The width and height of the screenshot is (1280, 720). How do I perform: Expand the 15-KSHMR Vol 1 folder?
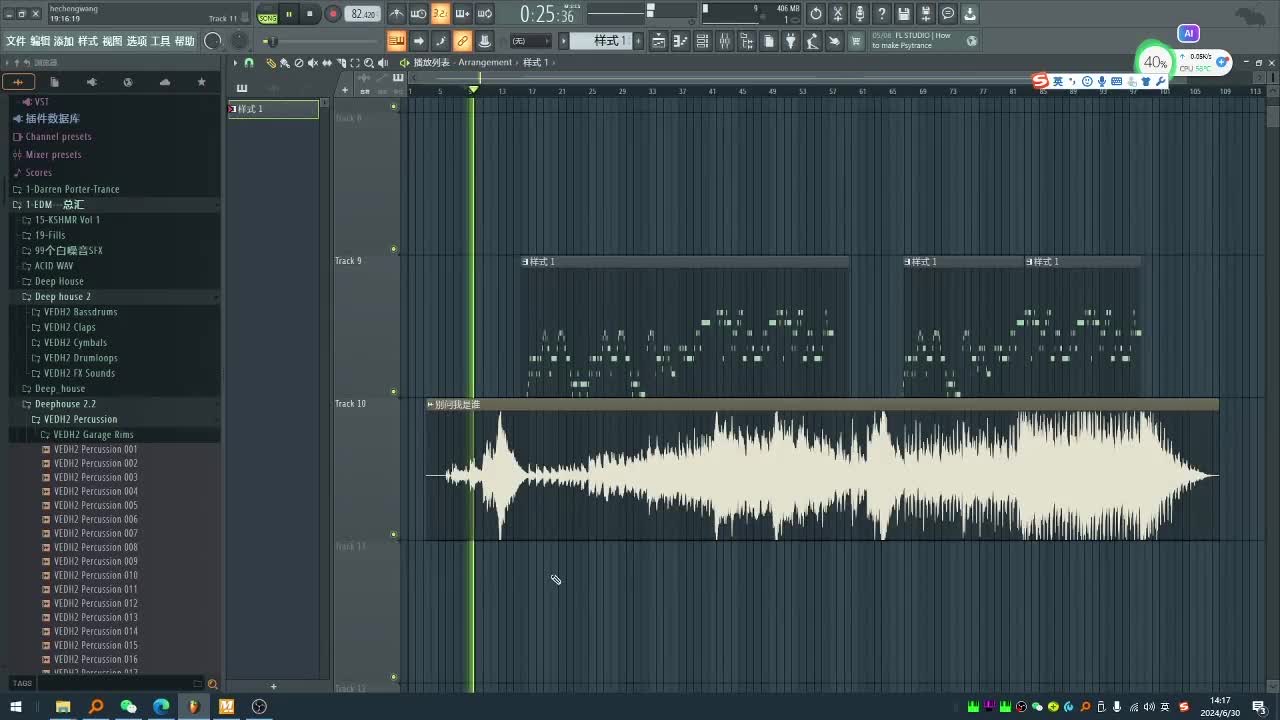pyautogui.click(x=27, y=220)
